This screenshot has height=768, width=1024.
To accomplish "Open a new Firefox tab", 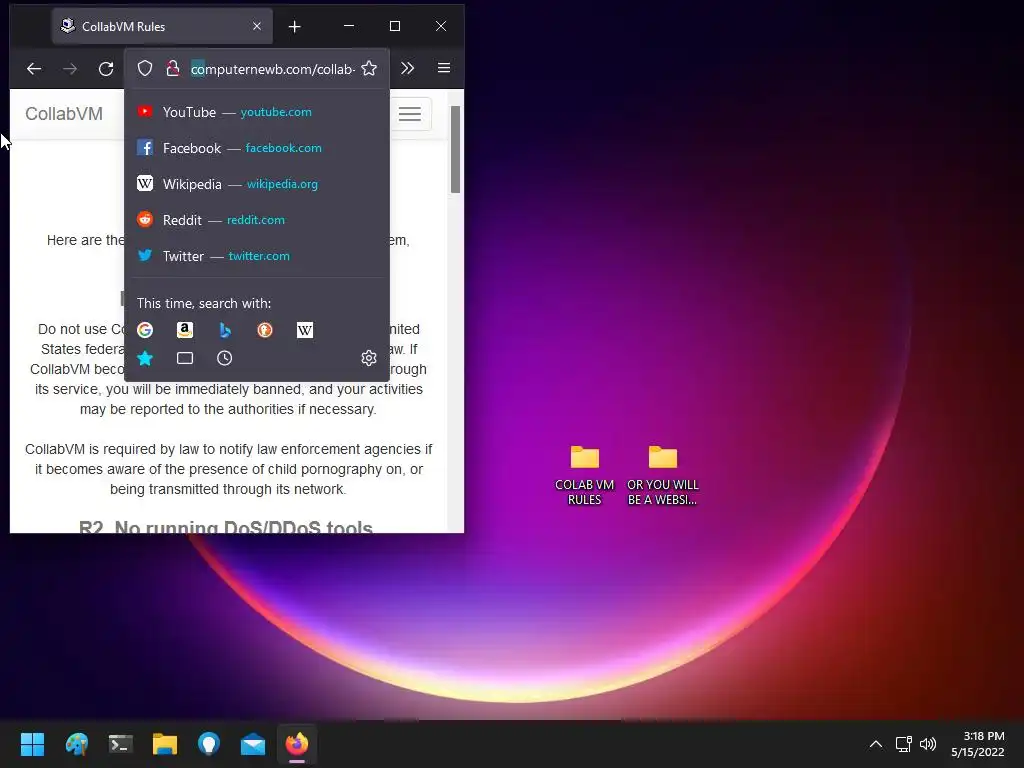I will (295, 27).
